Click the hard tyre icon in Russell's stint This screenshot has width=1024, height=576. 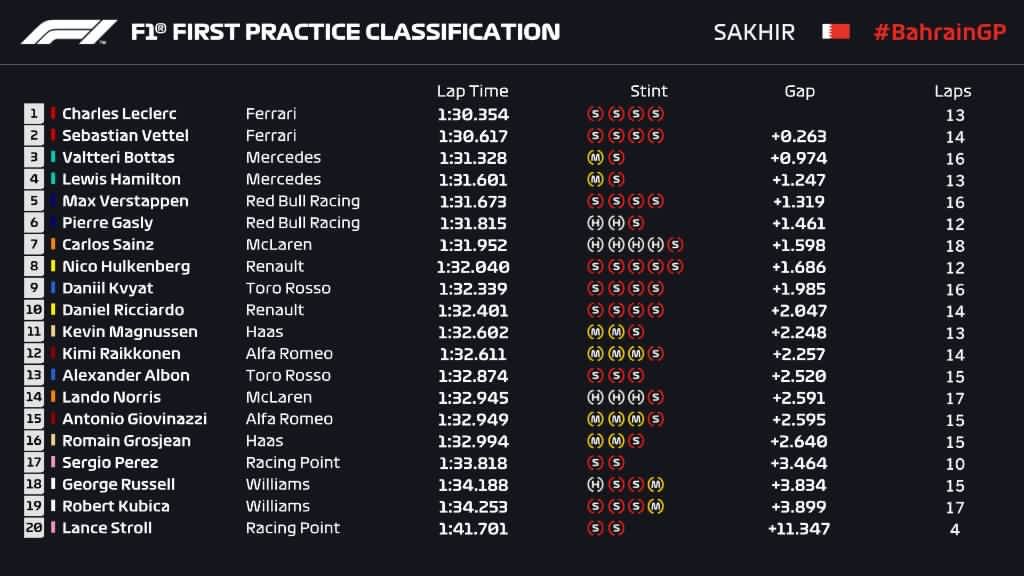[x=595, y=484]
